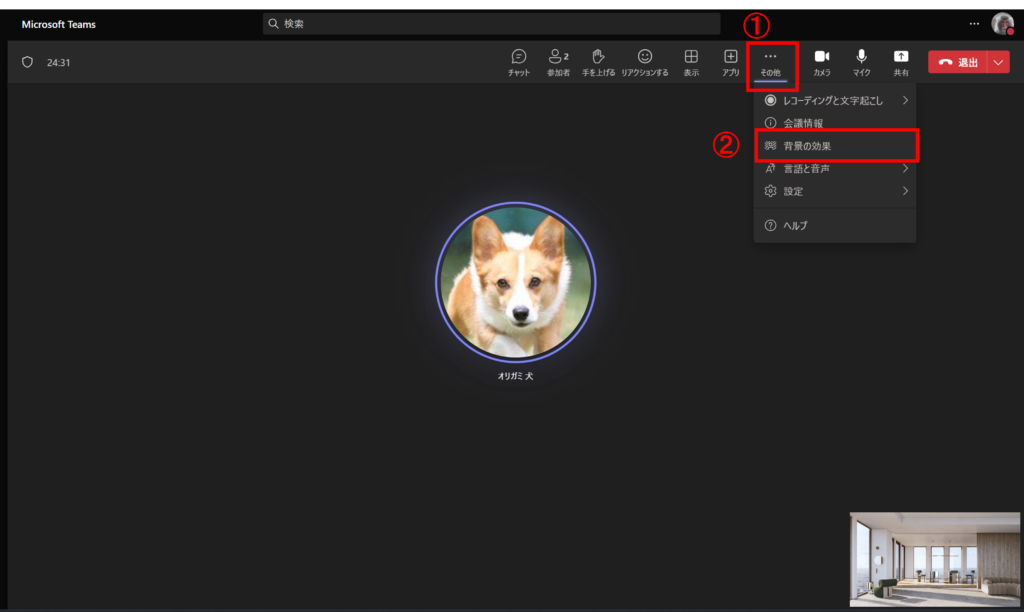Viewport: 1024px width, 612px height.
Task: Share your screen (共有)
Action: tap(901, 62)
